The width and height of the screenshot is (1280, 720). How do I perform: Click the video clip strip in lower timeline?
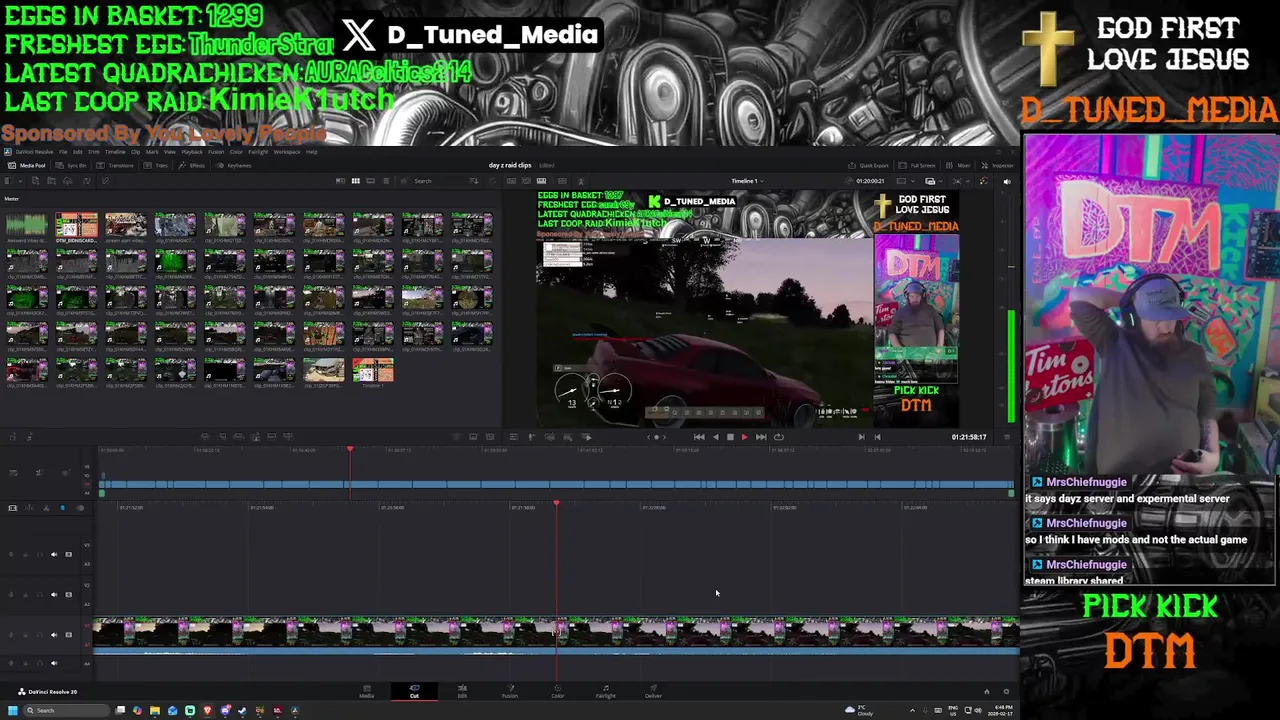[x=556, y=632]
